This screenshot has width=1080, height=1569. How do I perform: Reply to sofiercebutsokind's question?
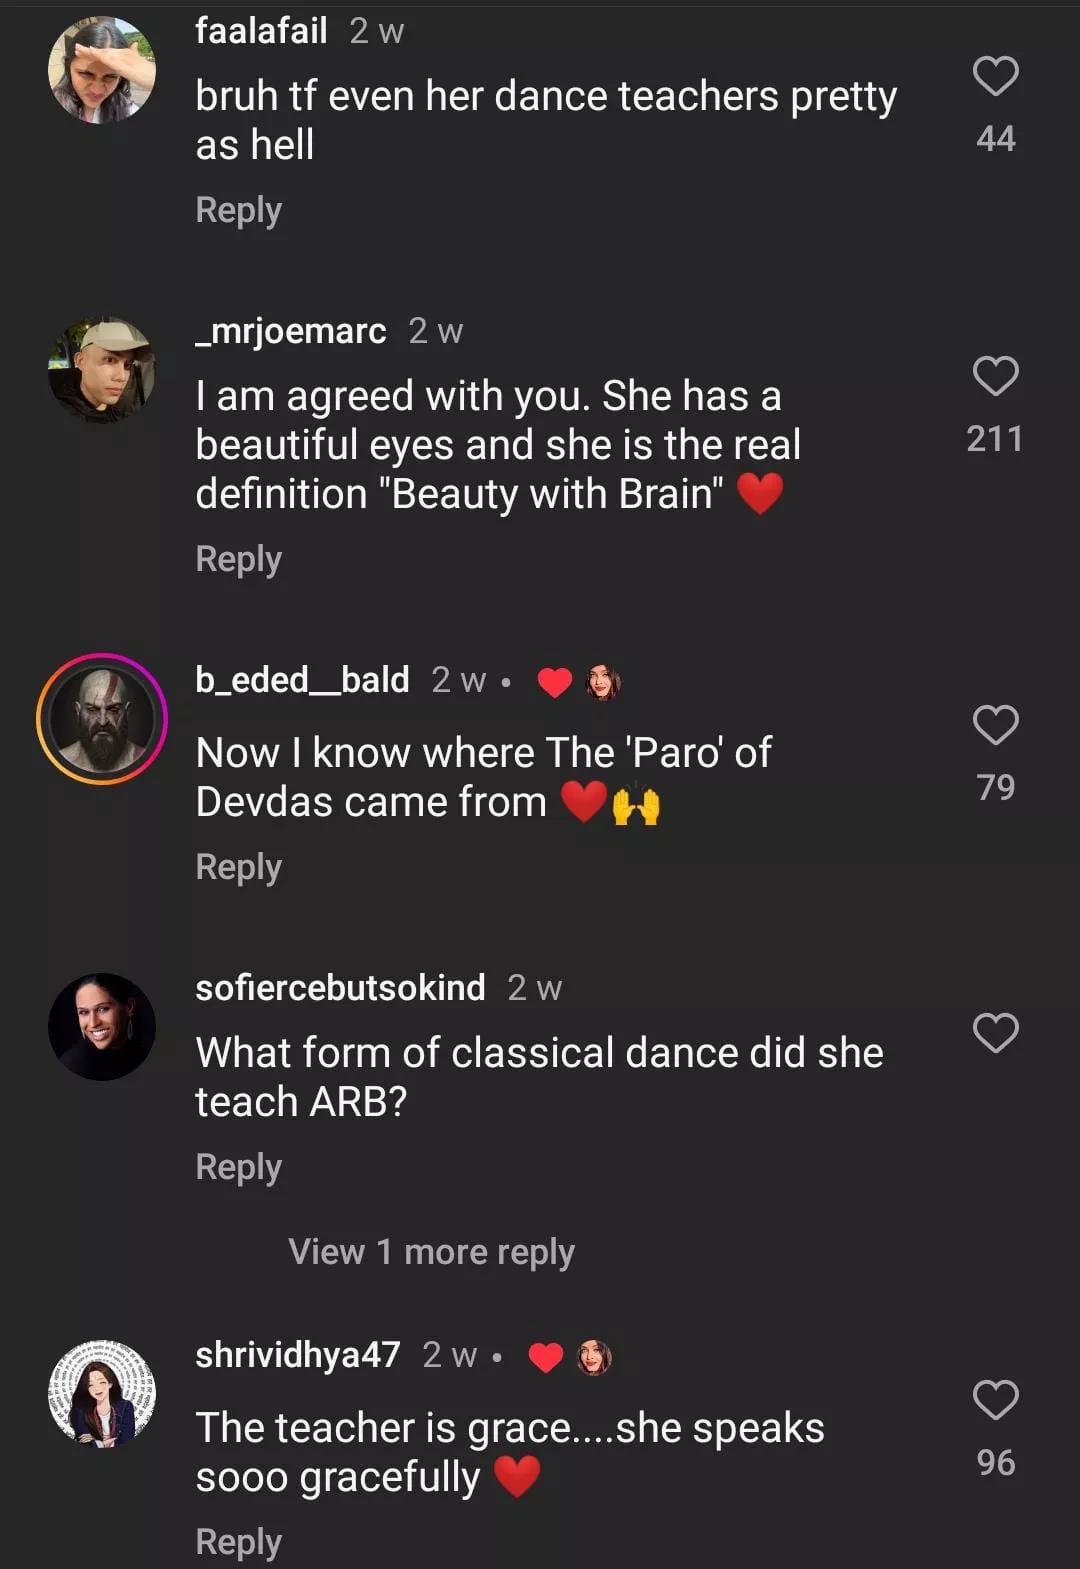238,1167
